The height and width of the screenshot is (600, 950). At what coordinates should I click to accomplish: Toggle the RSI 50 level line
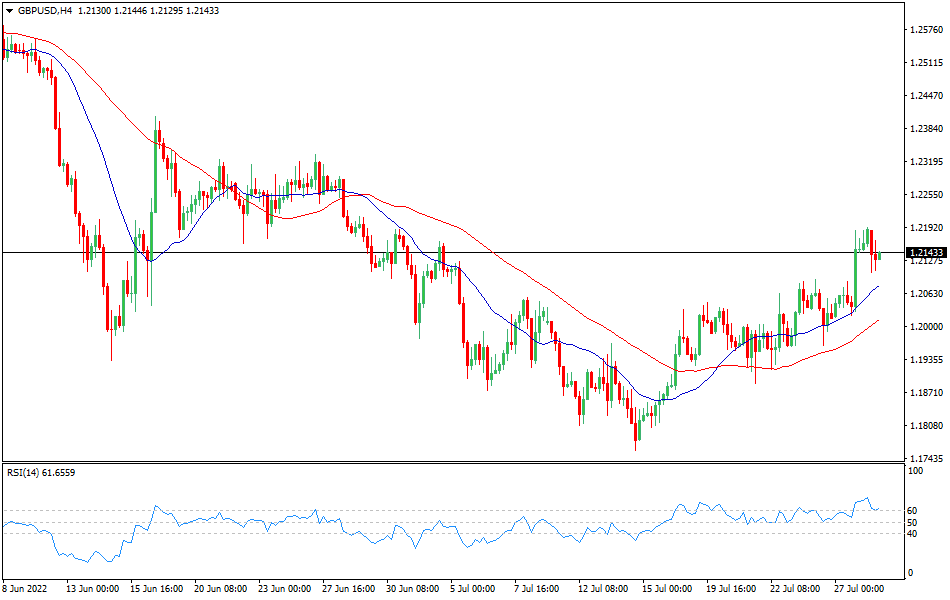coord(450,520)
